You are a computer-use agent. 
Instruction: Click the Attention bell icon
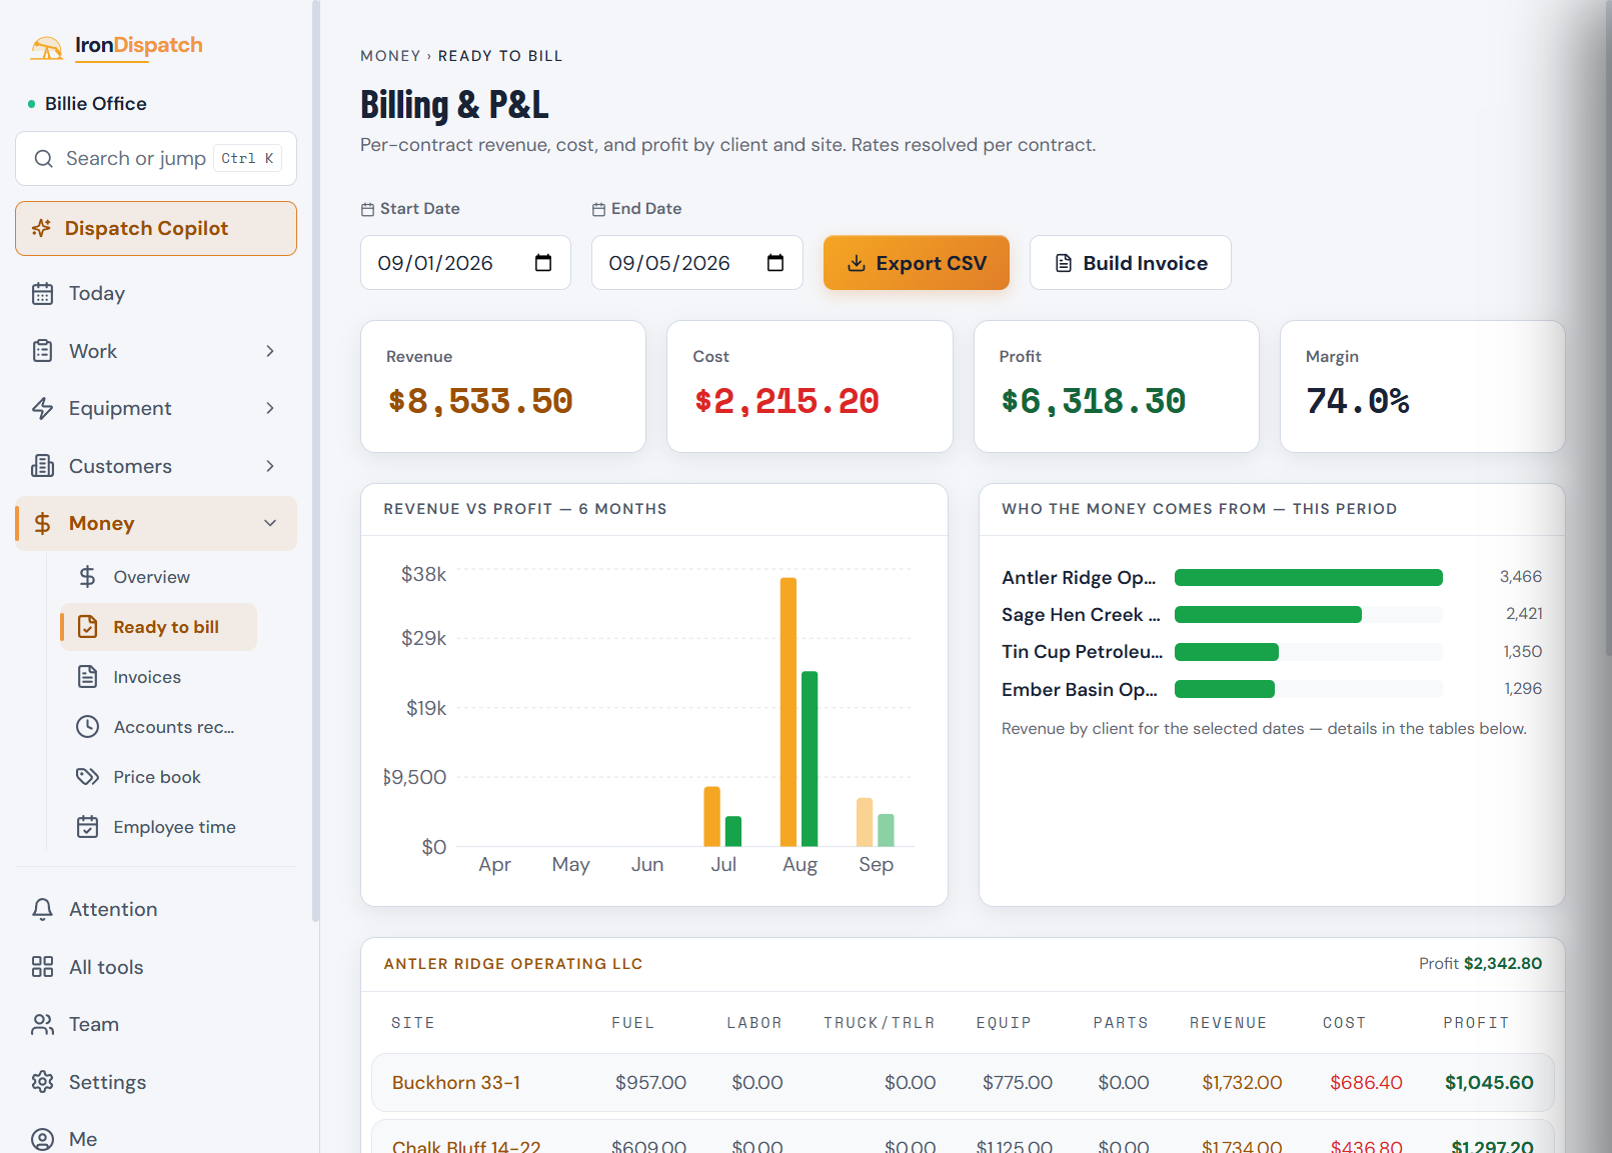42,909
